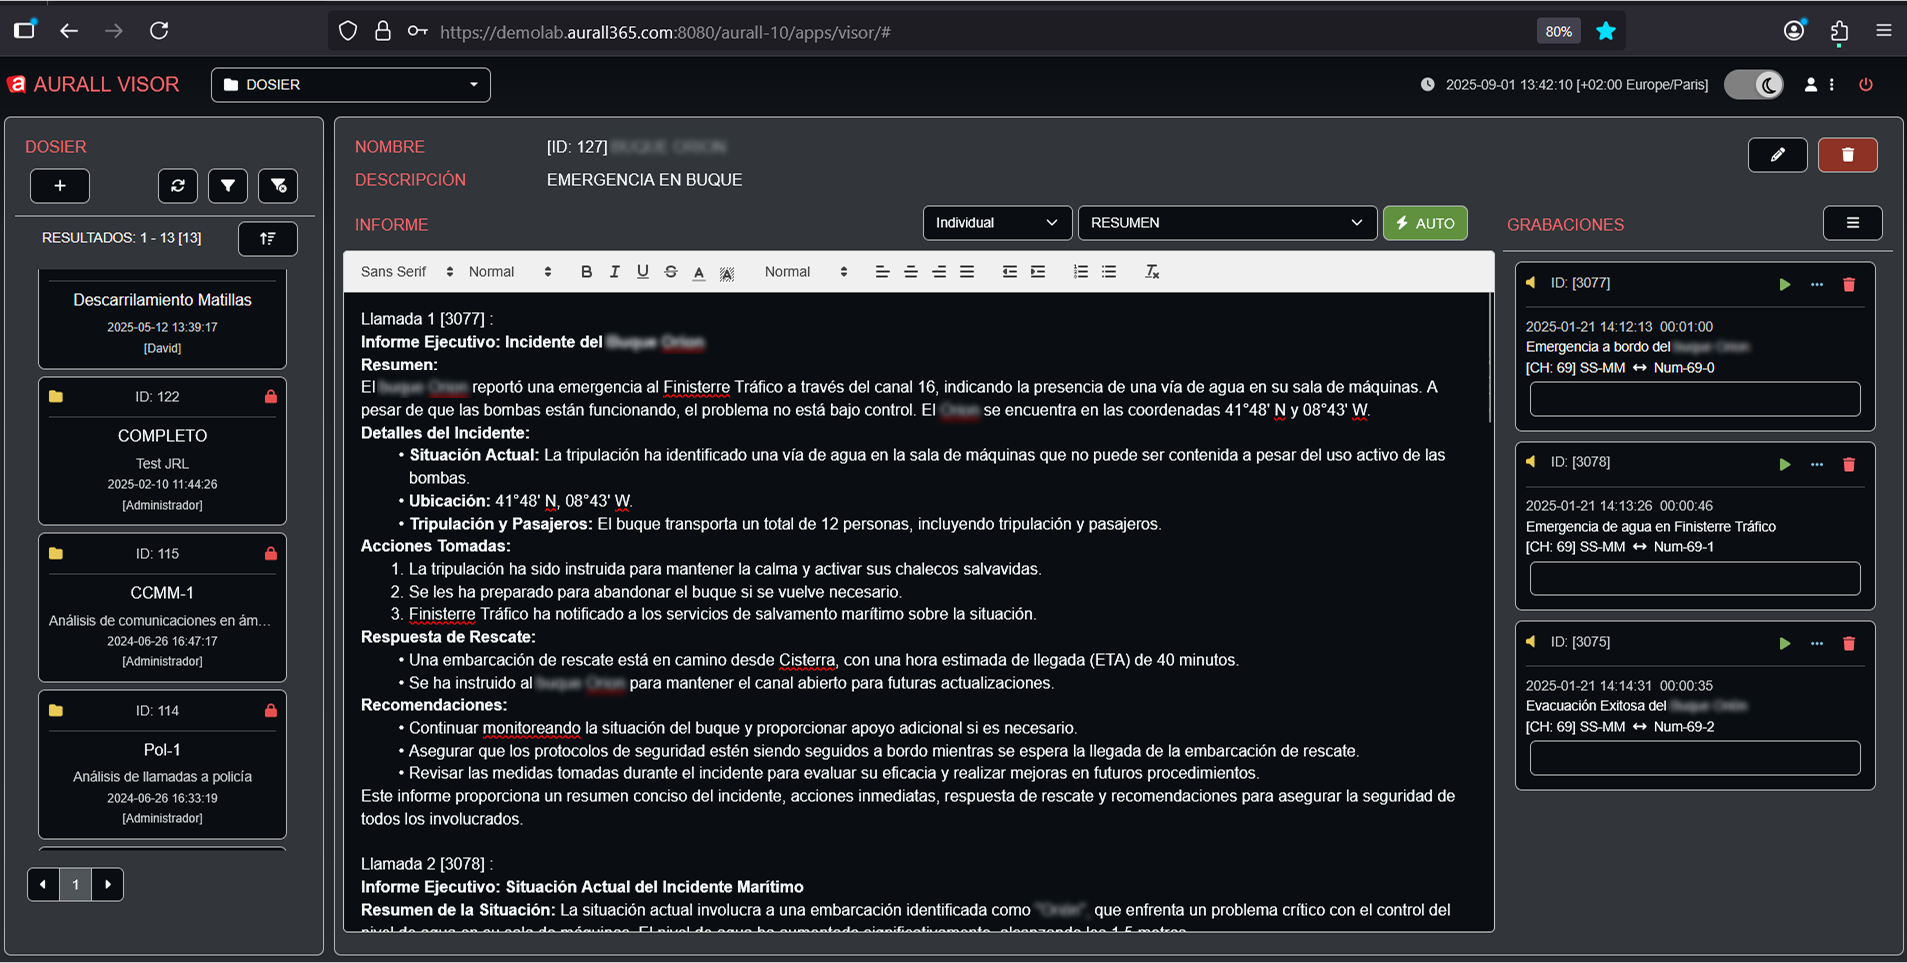Screen dimensions: 1907x963
Task: Go to next results page
Action: (108, 884)
